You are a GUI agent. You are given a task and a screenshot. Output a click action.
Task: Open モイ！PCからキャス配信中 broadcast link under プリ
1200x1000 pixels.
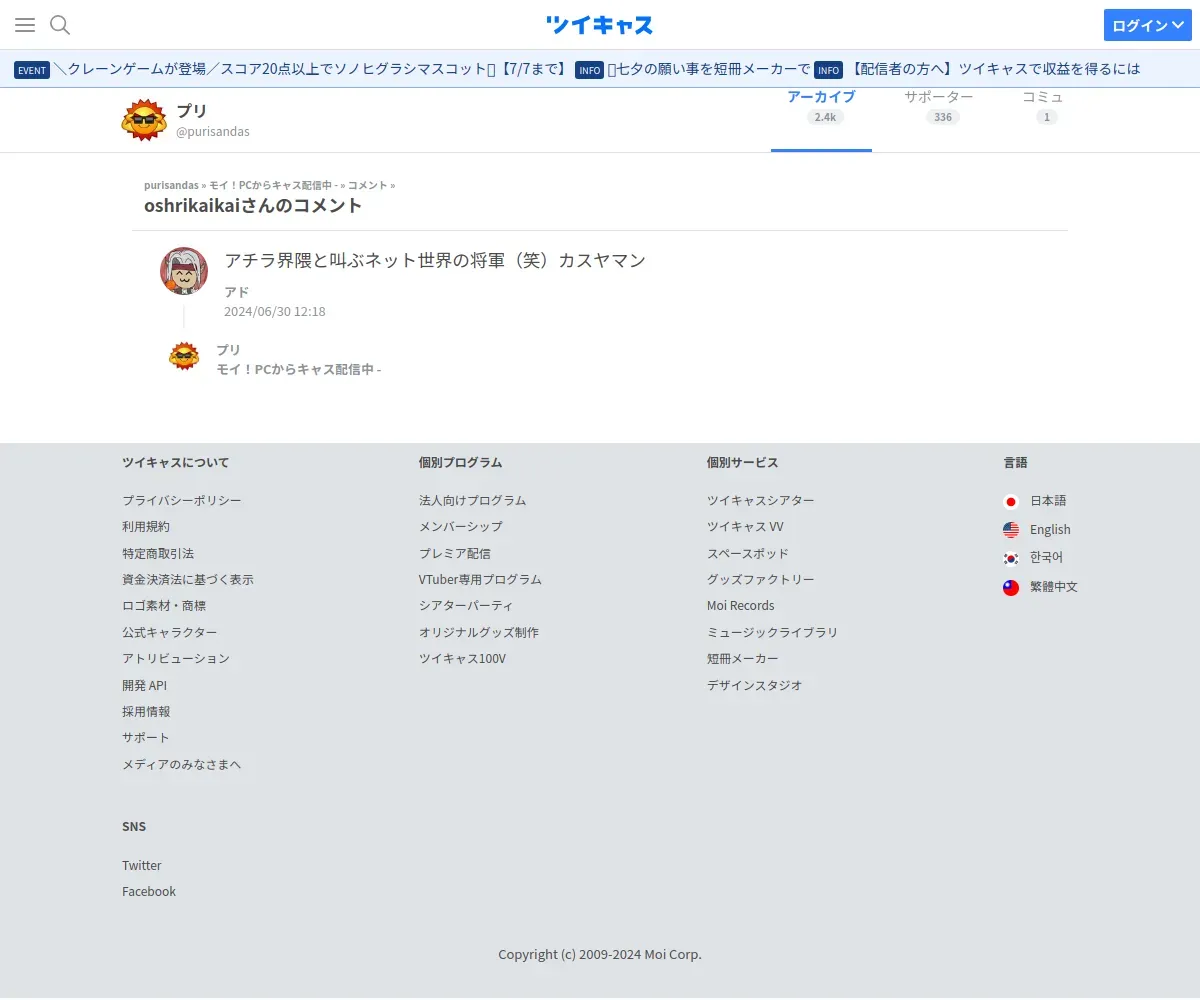299,369
